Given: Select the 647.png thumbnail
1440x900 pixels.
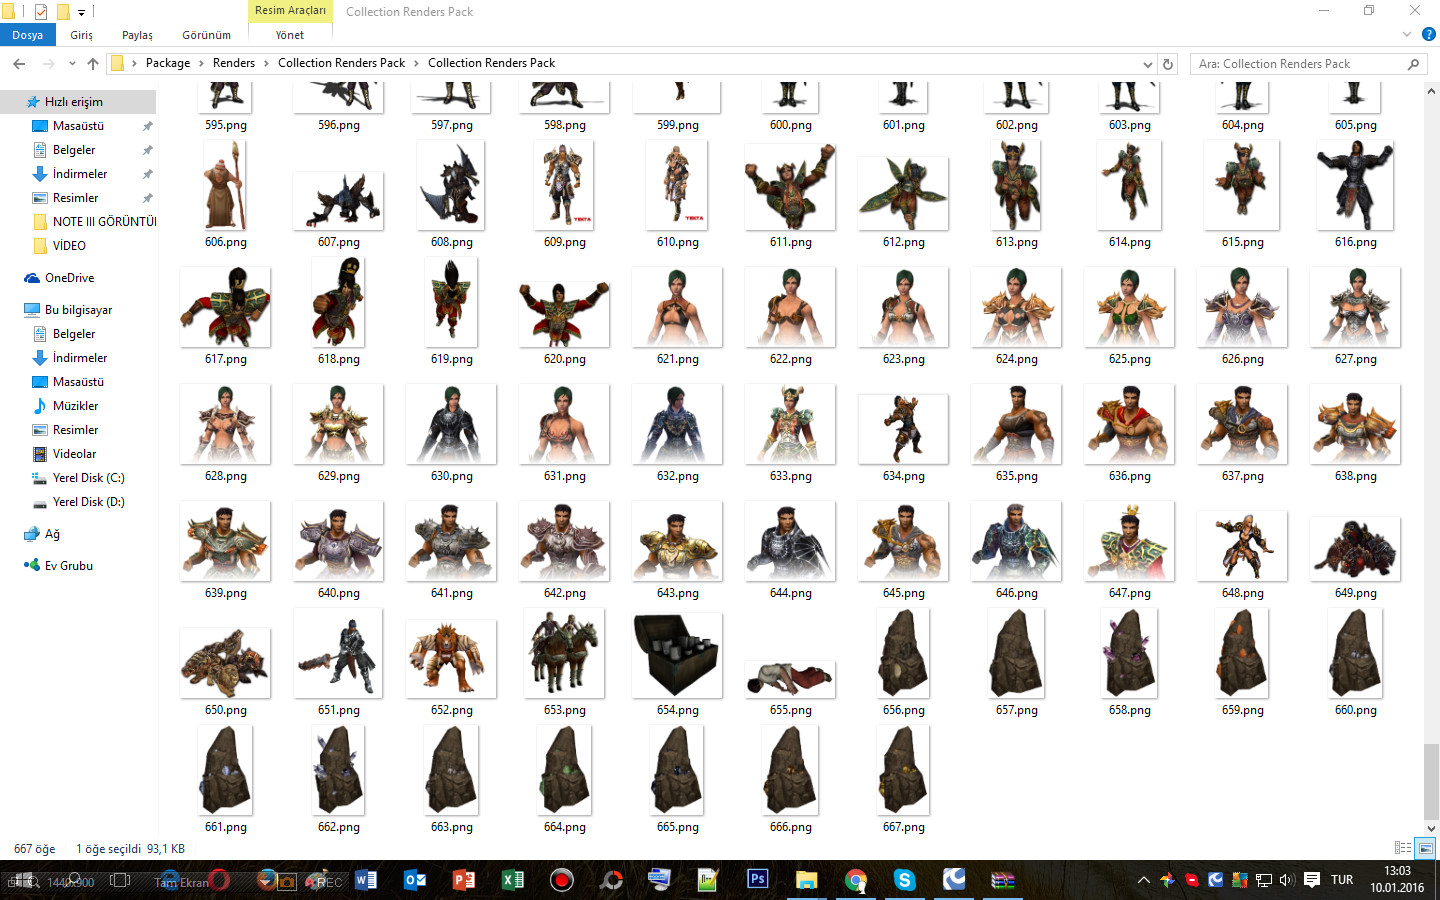Looking at the screenshot, I should [1130, 541].
